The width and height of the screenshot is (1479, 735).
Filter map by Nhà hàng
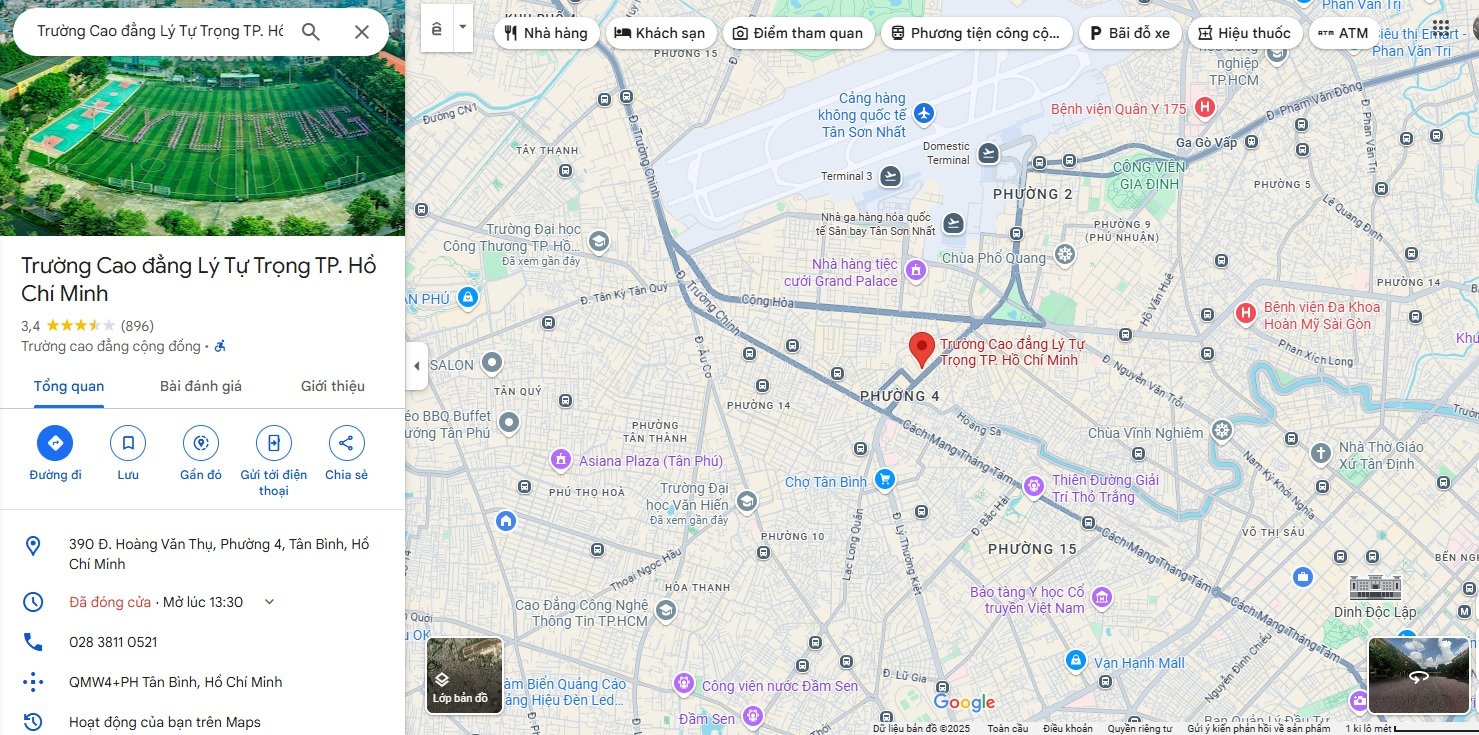[x=546, y=33]
